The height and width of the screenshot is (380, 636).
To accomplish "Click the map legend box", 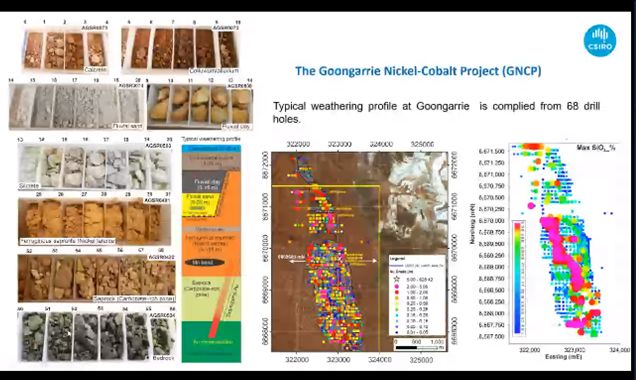I will pos(417,295).
